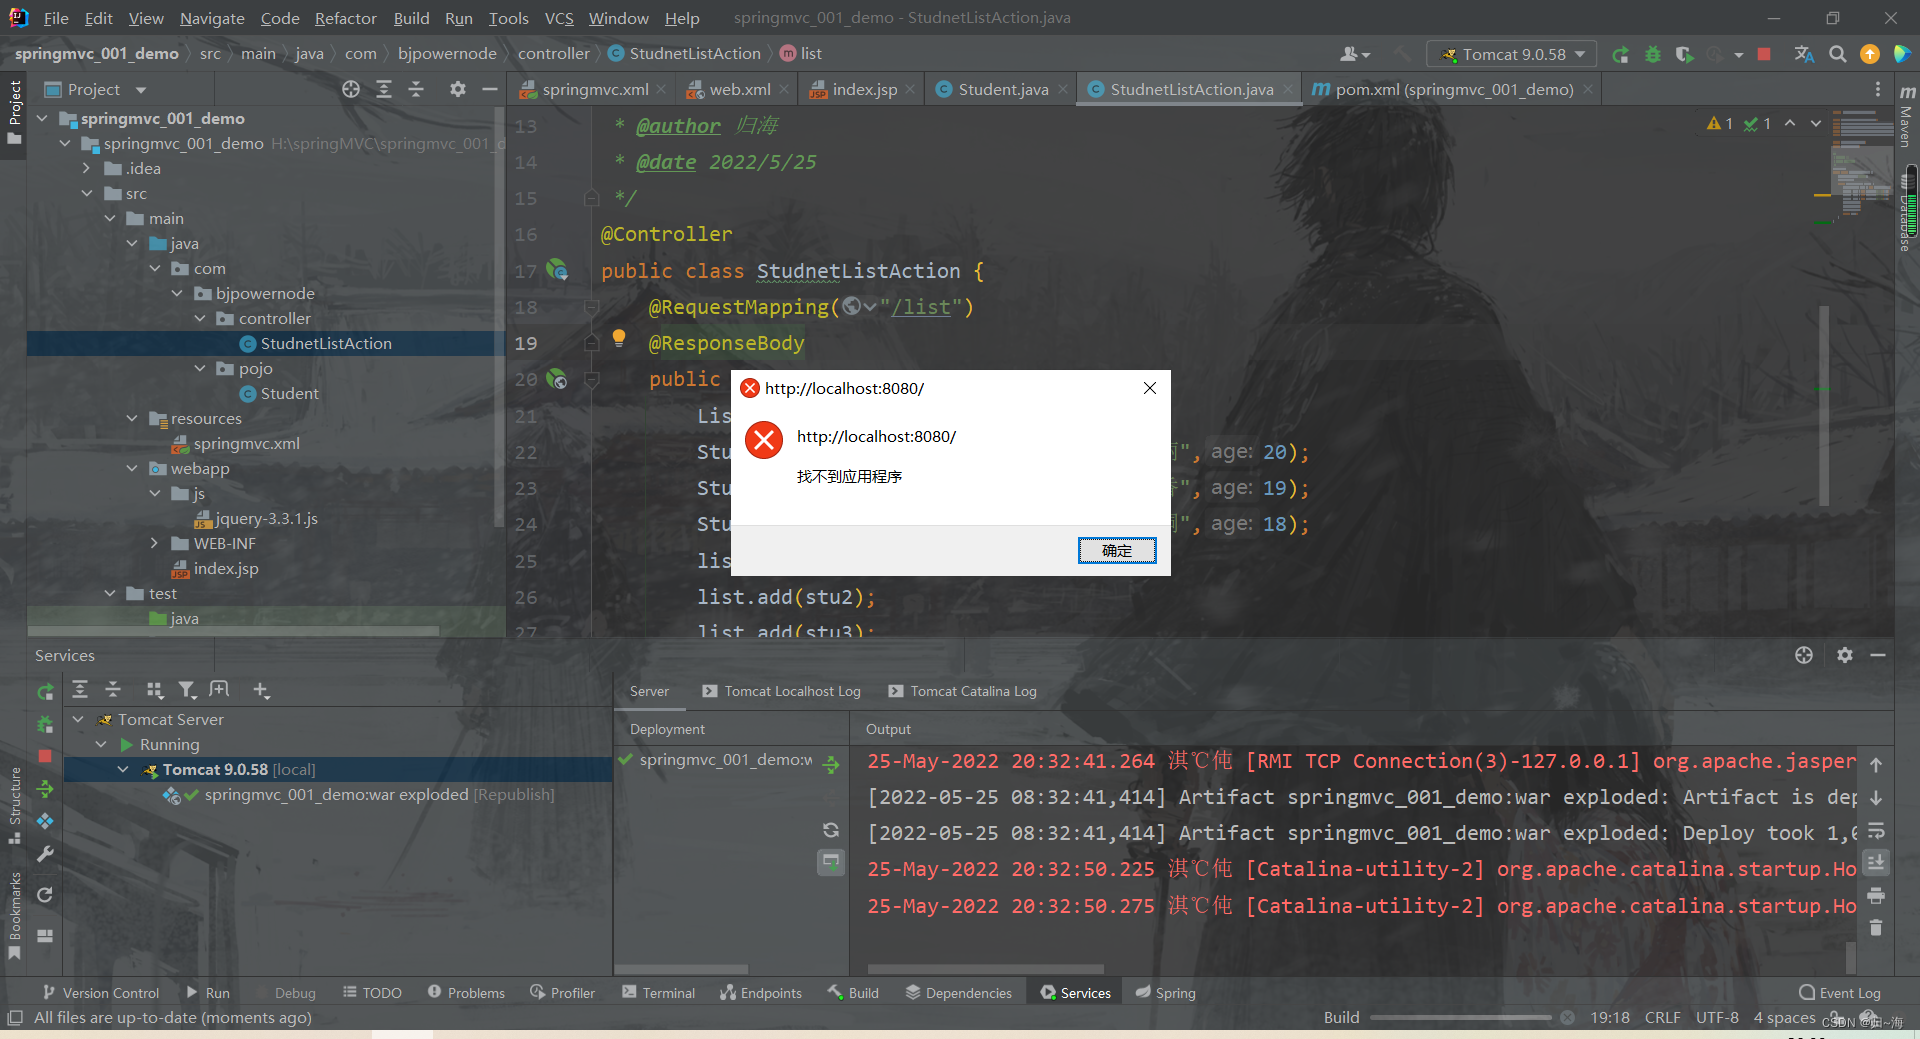Viewport: 1920px width, 1039px height.
Task: Open Services panel settings gear
Action: (x=1845, y=655)
